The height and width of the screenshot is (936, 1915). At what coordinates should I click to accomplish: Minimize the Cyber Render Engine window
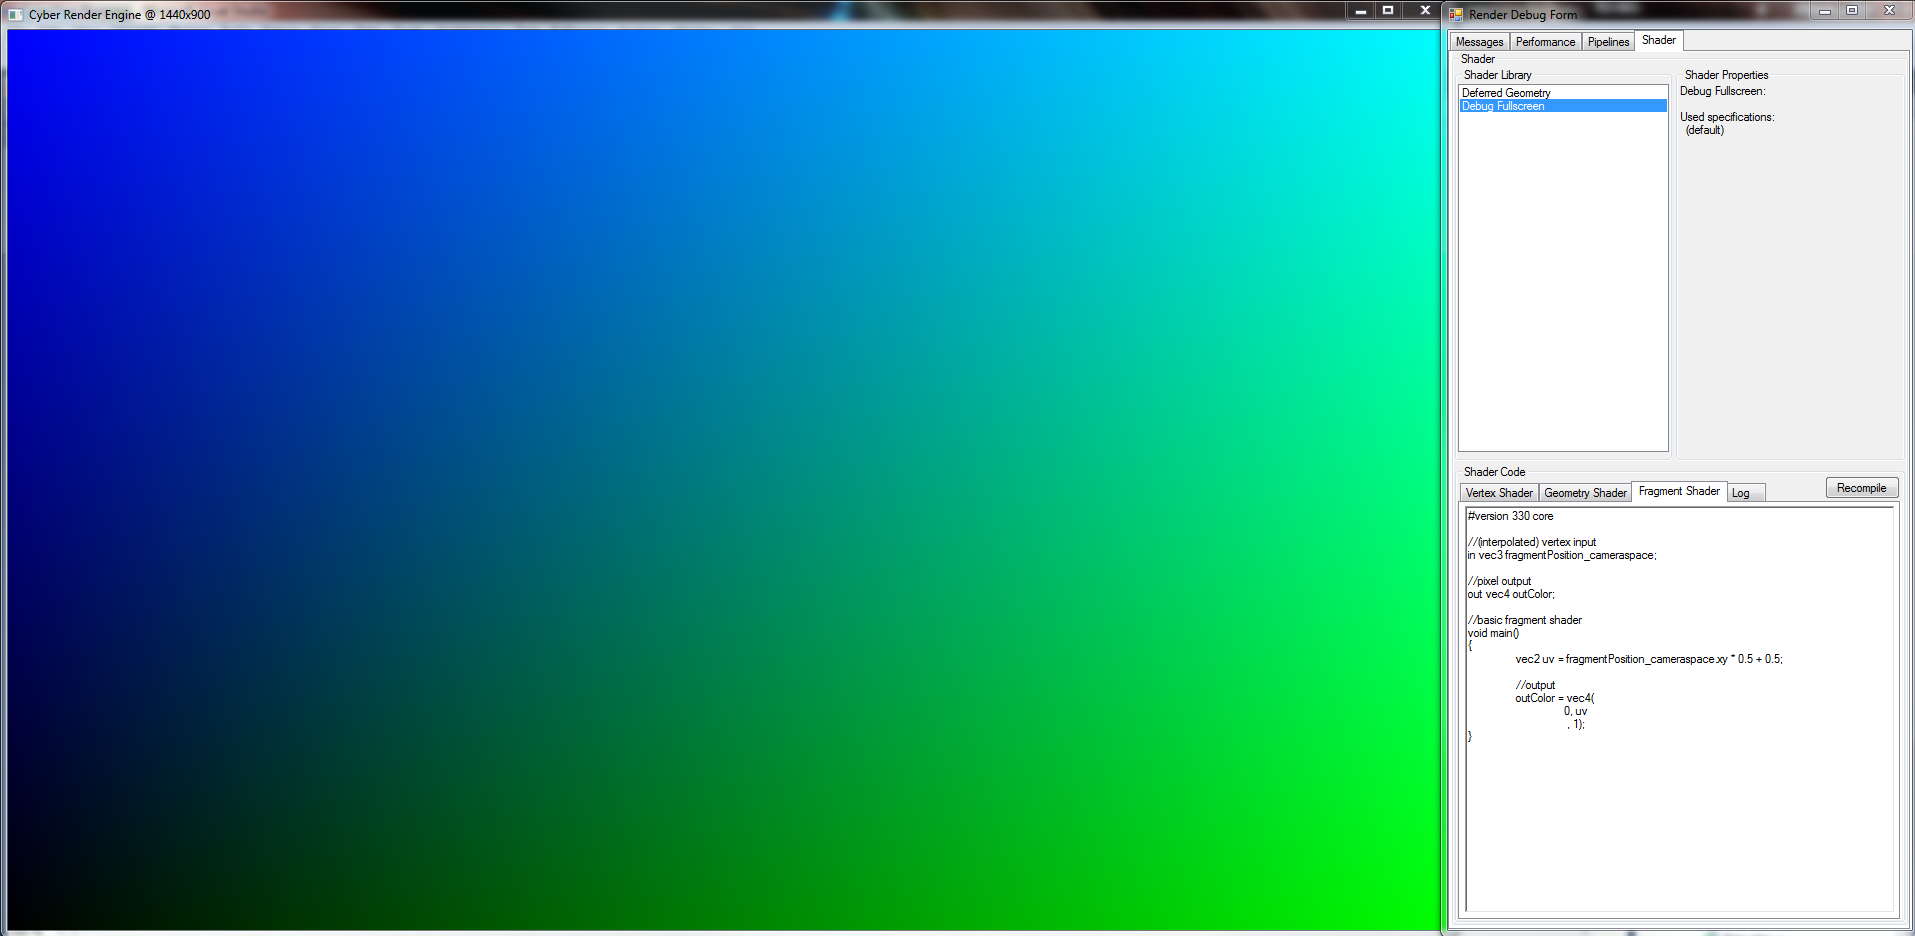coord(1360,11)
